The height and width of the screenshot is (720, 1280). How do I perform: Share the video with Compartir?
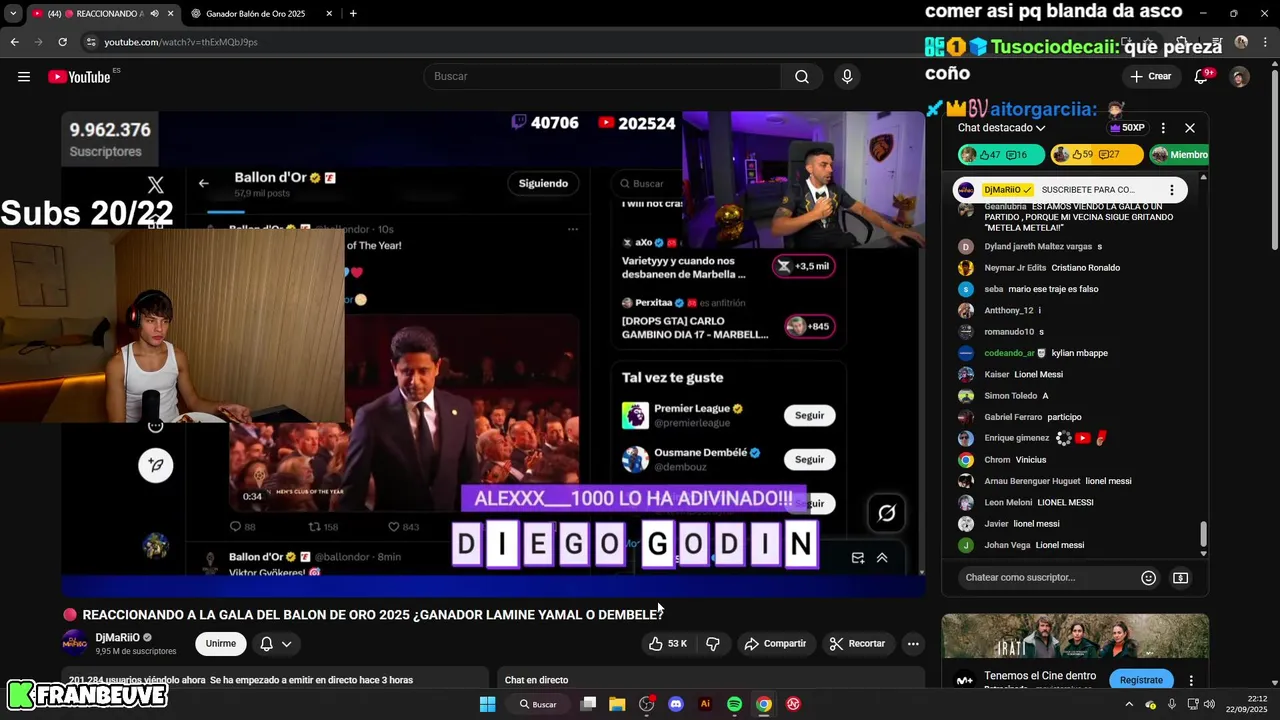point(775,644)
